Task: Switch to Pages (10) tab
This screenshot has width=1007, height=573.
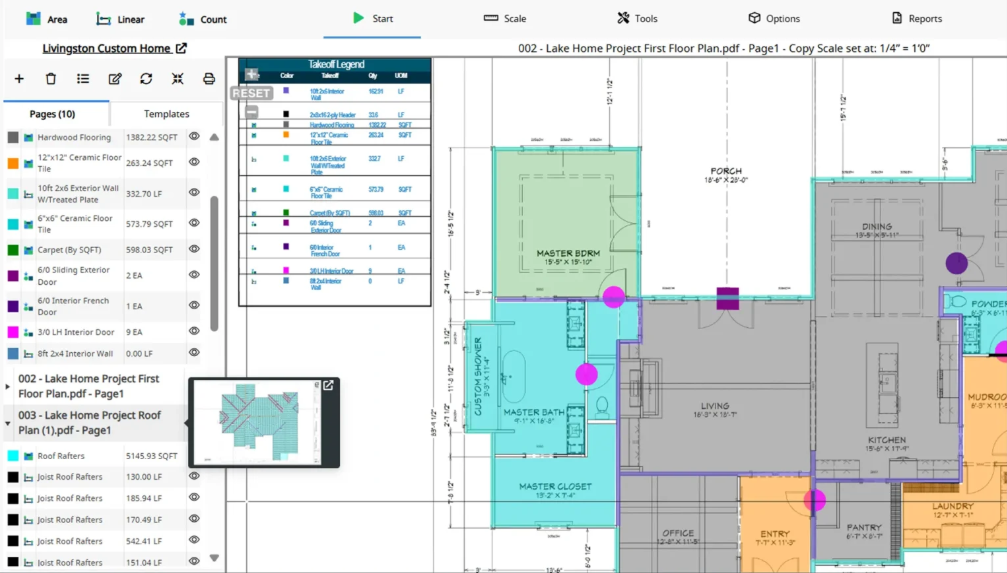Action: 53,114
